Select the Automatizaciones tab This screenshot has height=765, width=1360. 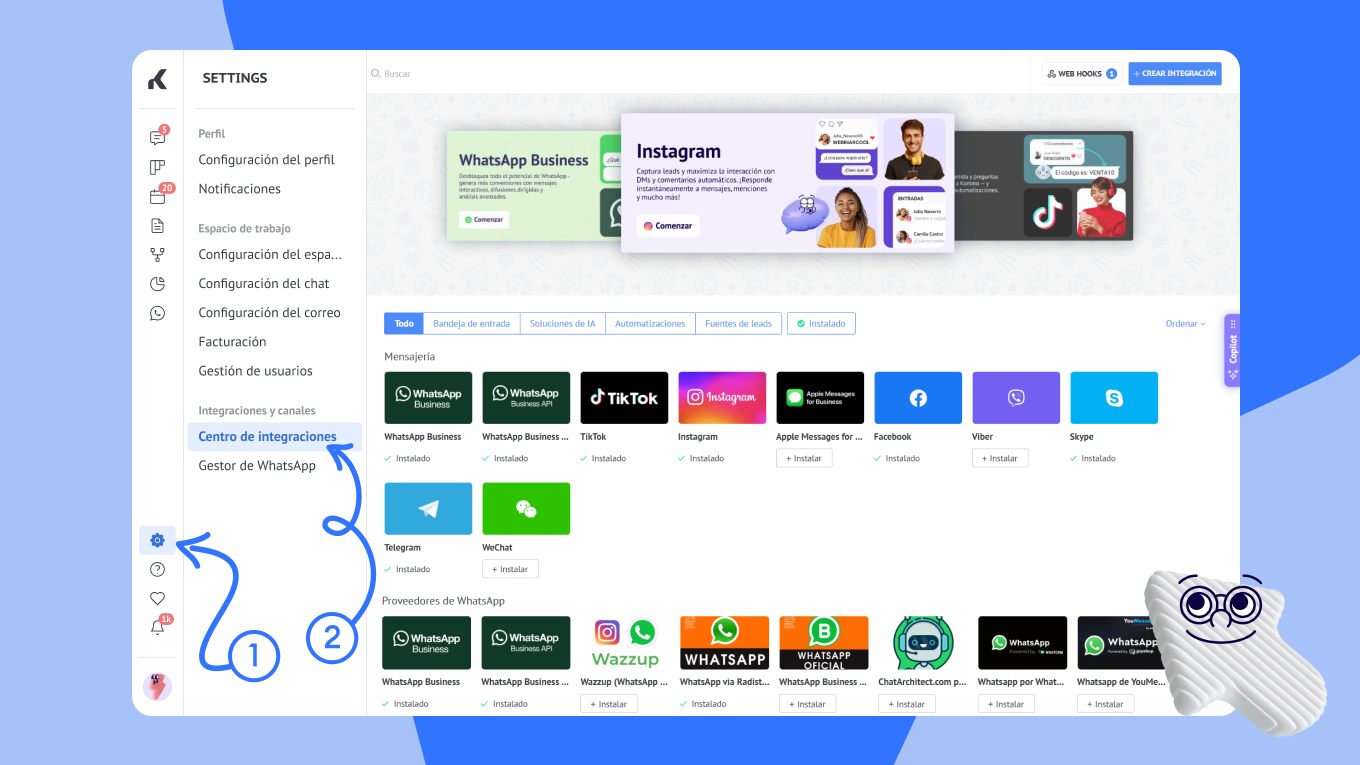(650, 324)
